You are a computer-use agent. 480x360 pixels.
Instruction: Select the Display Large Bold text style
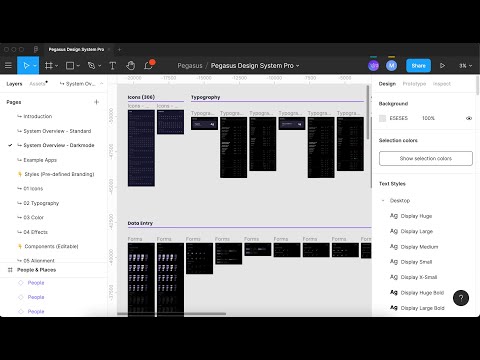422,308
